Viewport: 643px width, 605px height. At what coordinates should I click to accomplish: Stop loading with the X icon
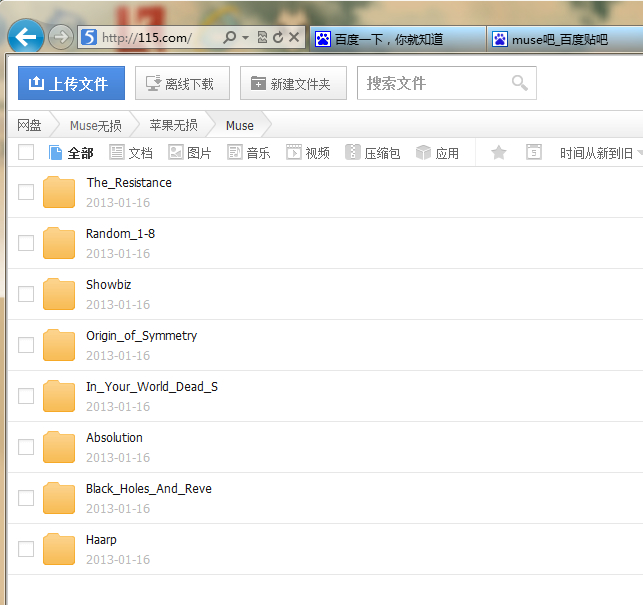tap(294, 37)
